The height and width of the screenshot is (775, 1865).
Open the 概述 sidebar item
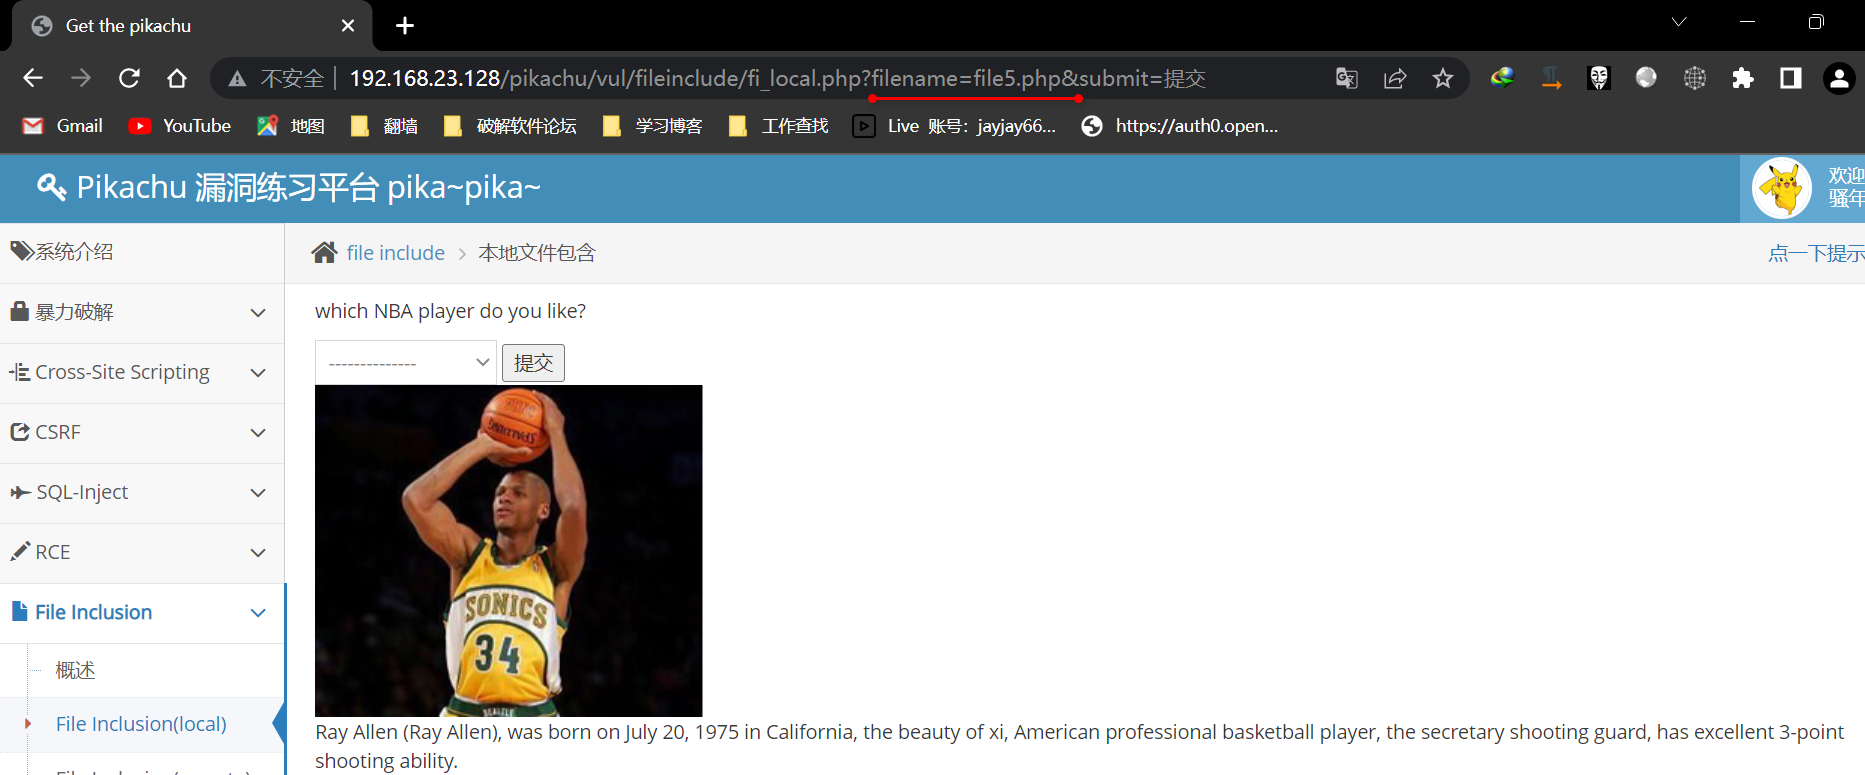(76, 670)
